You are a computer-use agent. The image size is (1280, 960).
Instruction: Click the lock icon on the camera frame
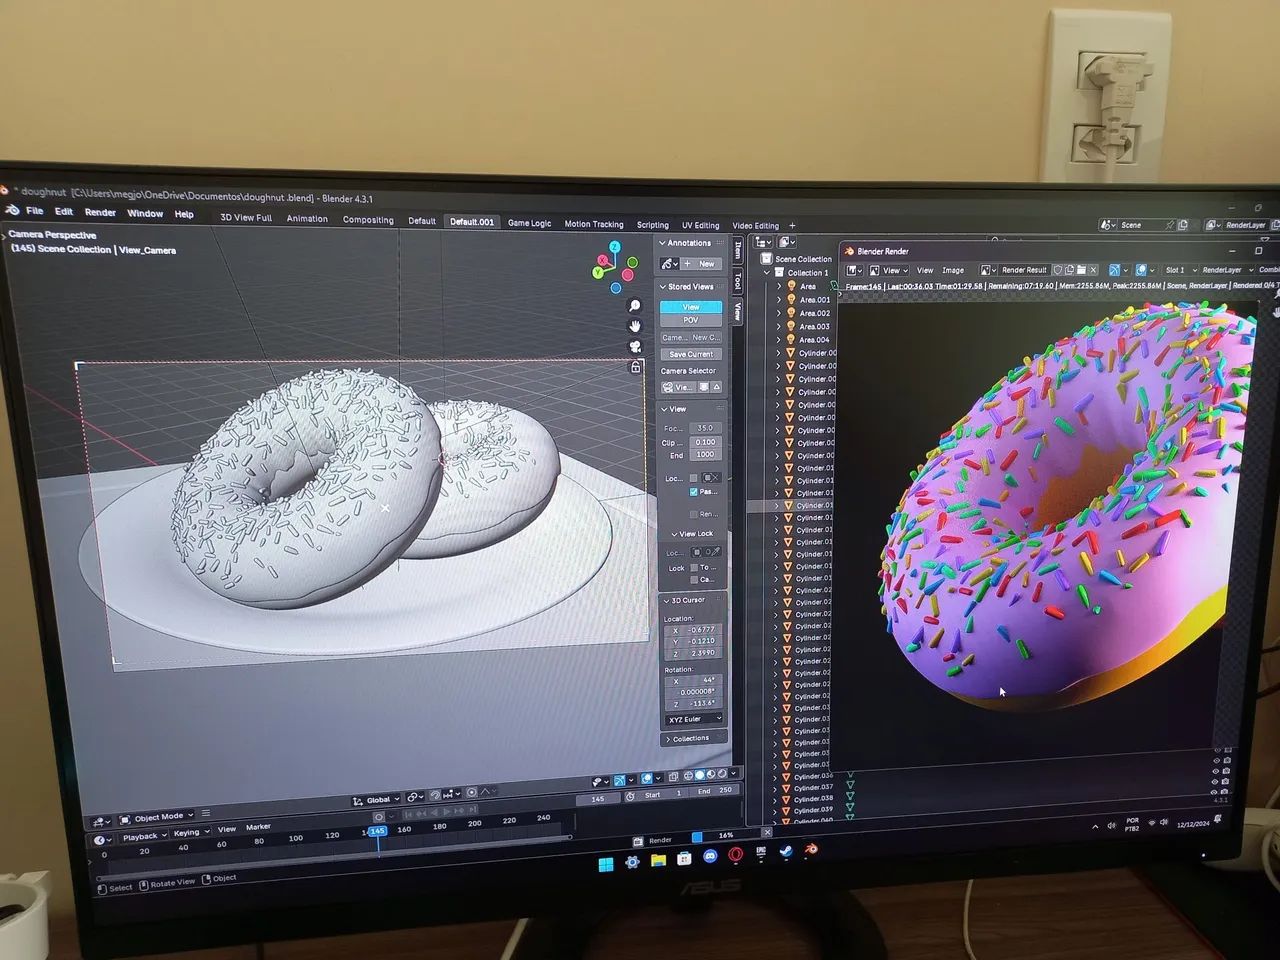point(635,367)
